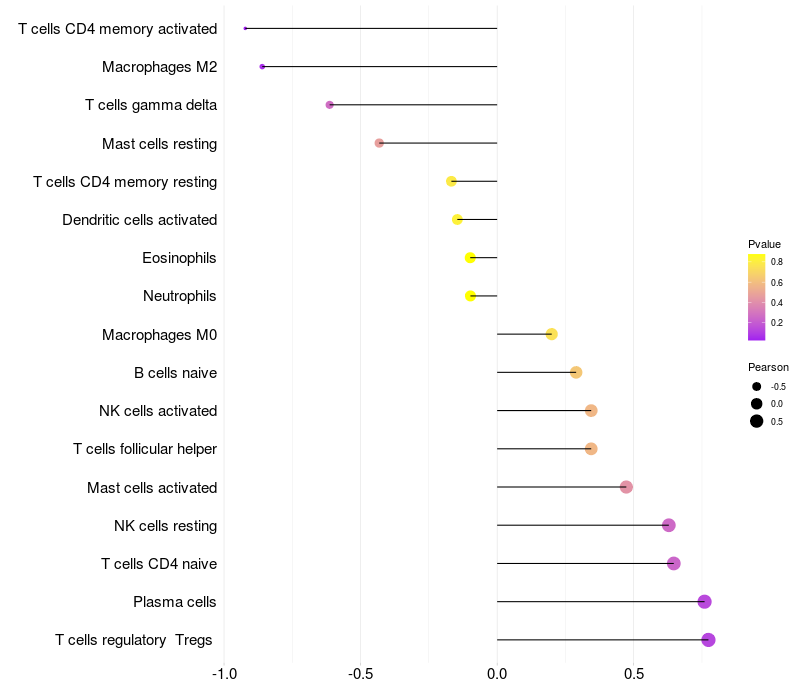
Task: Click the Plasma cells data point
Action: (x=704, y=602)
